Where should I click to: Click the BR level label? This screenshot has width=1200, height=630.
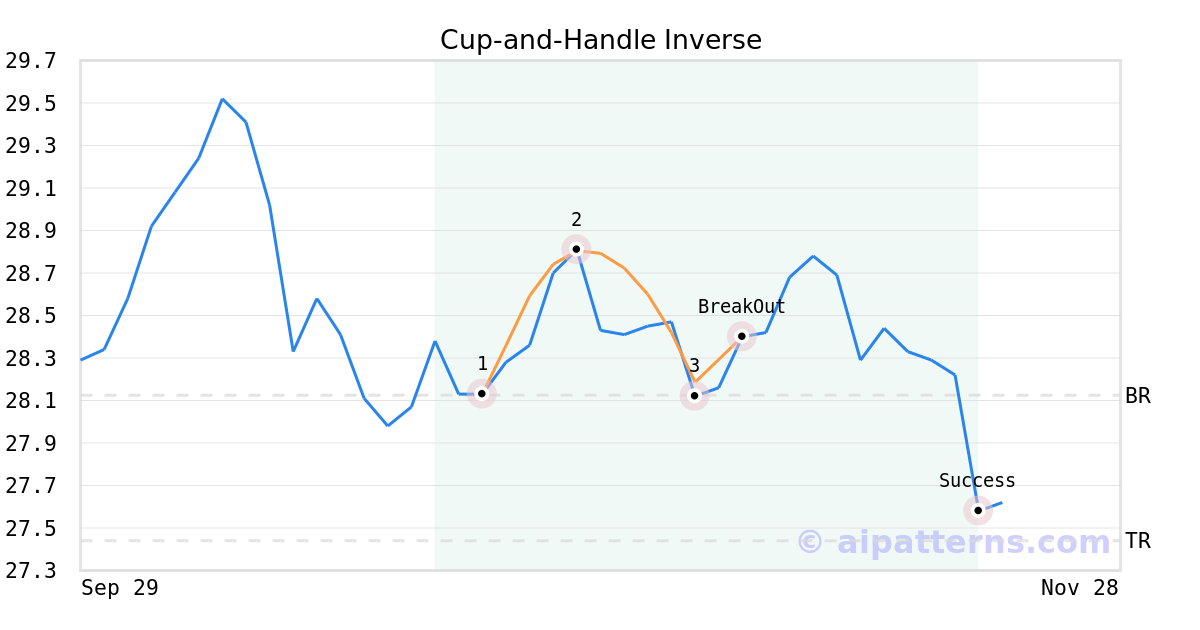click(x=1138, y=396)
